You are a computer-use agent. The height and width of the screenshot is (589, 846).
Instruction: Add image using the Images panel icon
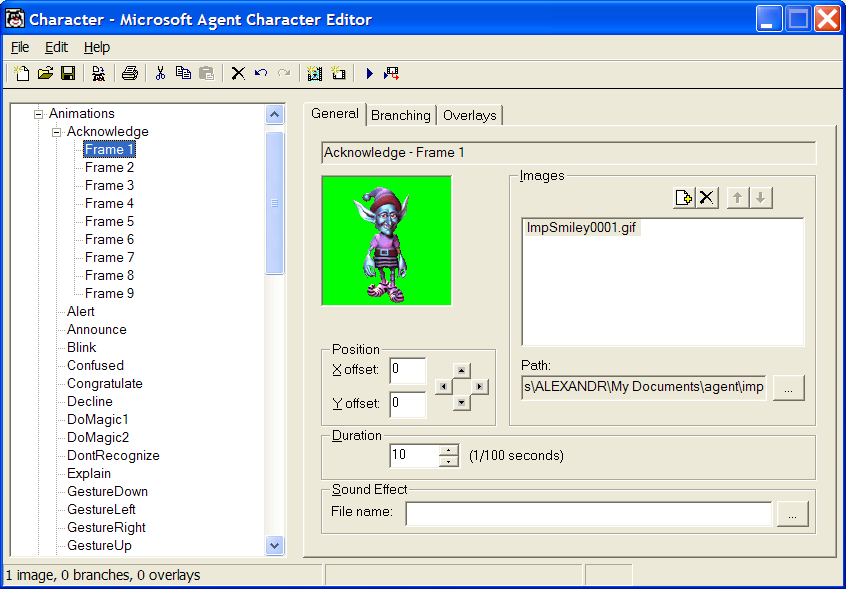(684, 198)
